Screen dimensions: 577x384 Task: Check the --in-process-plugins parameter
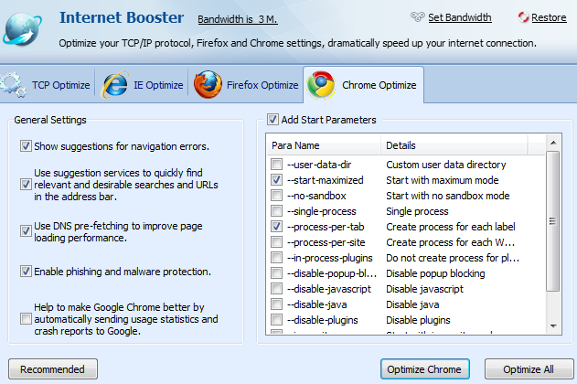click(x=277, y=257)
